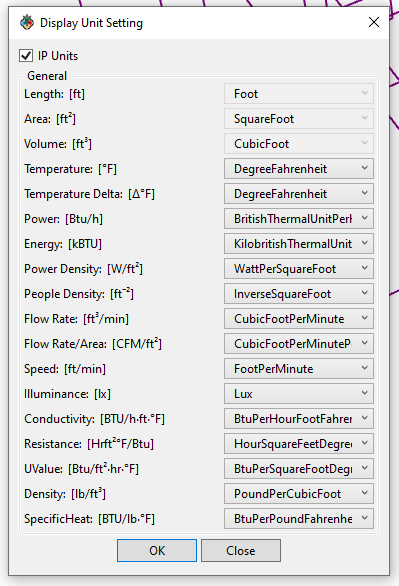The height and width of the screenshot is (586, 399).
Task: Expand the Temperature Delta unit dropdown
Action: [x=299, y=194]
